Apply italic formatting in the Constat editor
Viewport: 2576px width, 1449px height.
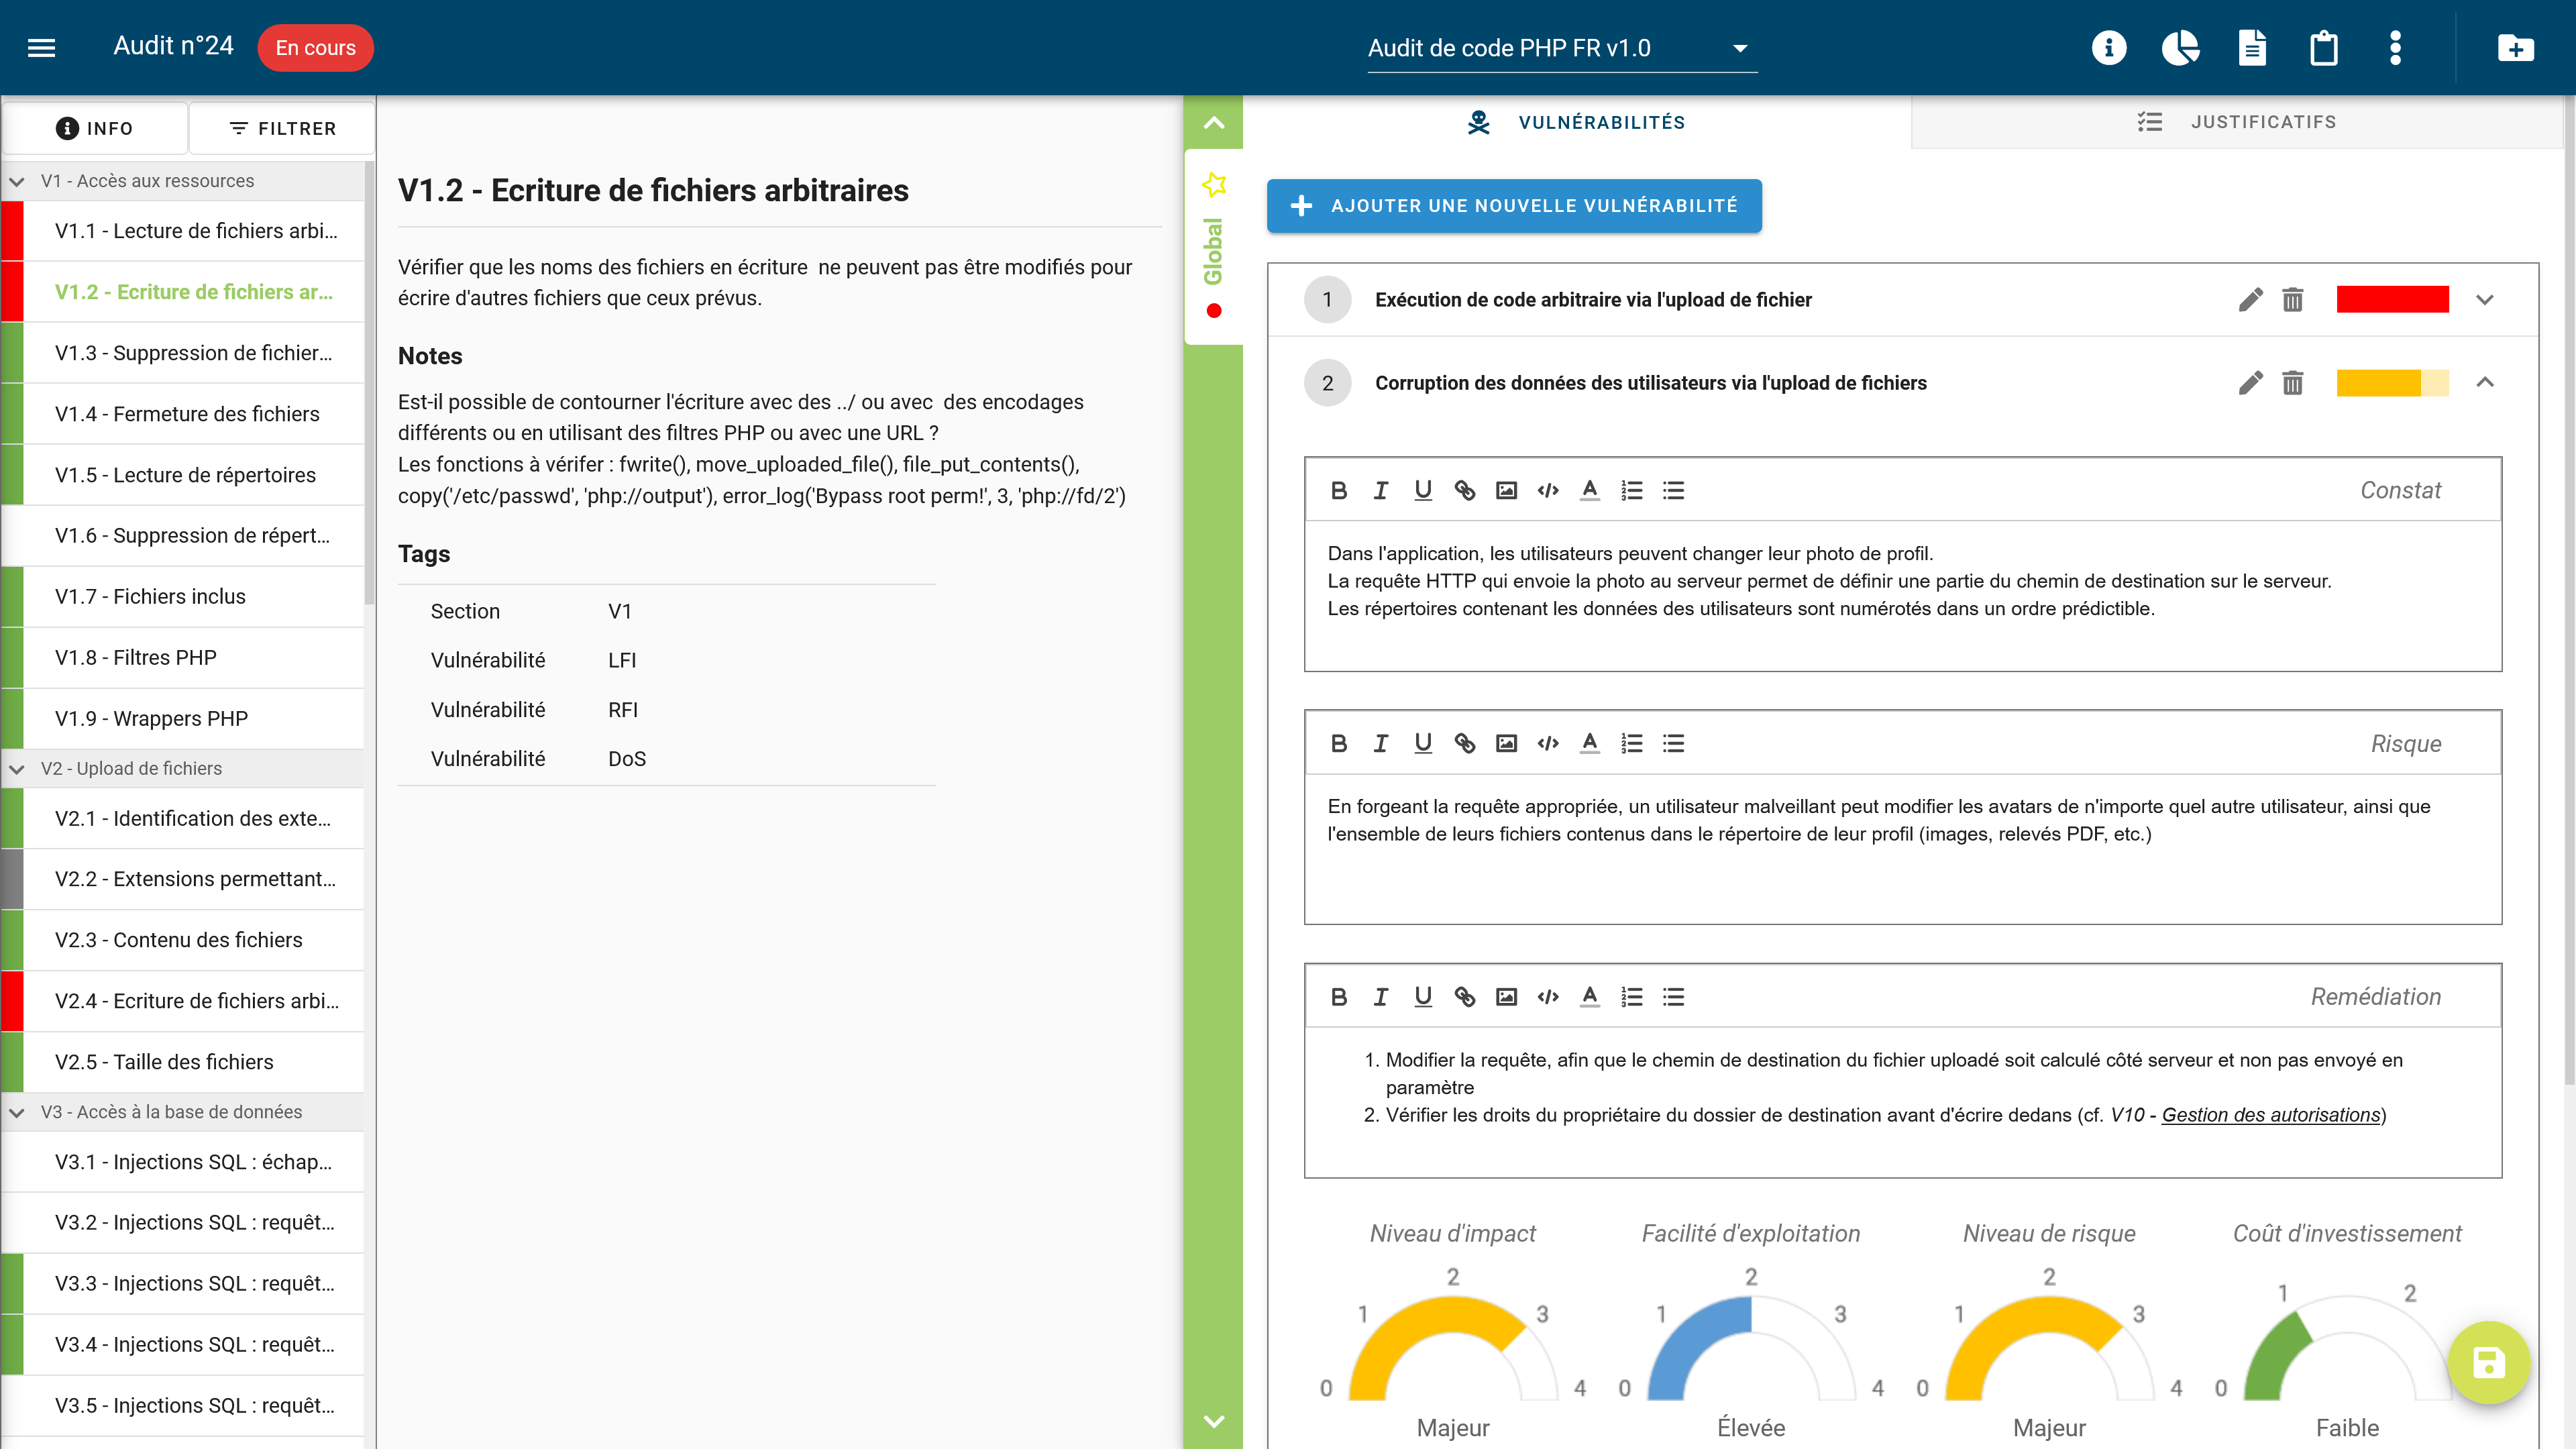click(1381, 490)
